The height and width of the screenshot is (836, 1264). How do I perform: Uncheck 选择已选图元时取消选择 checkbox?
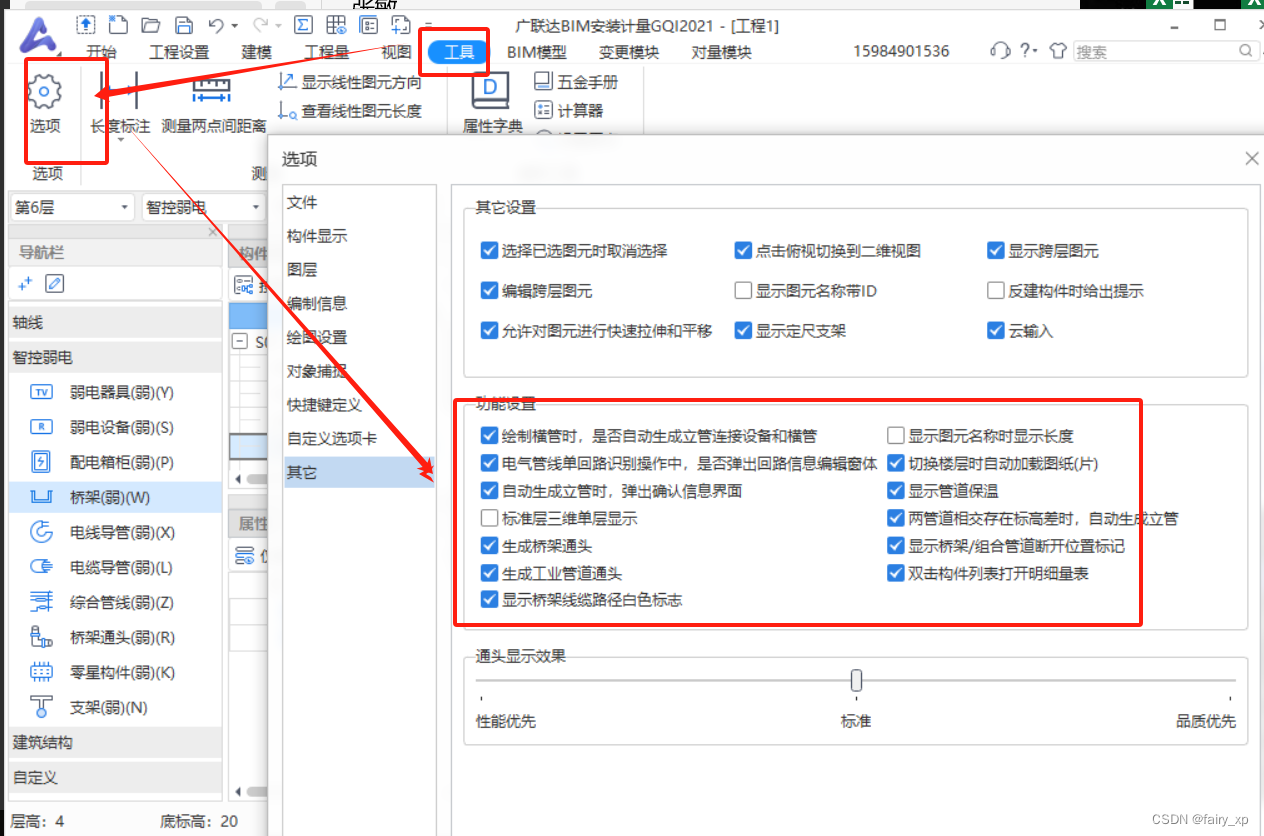[489, 250]
